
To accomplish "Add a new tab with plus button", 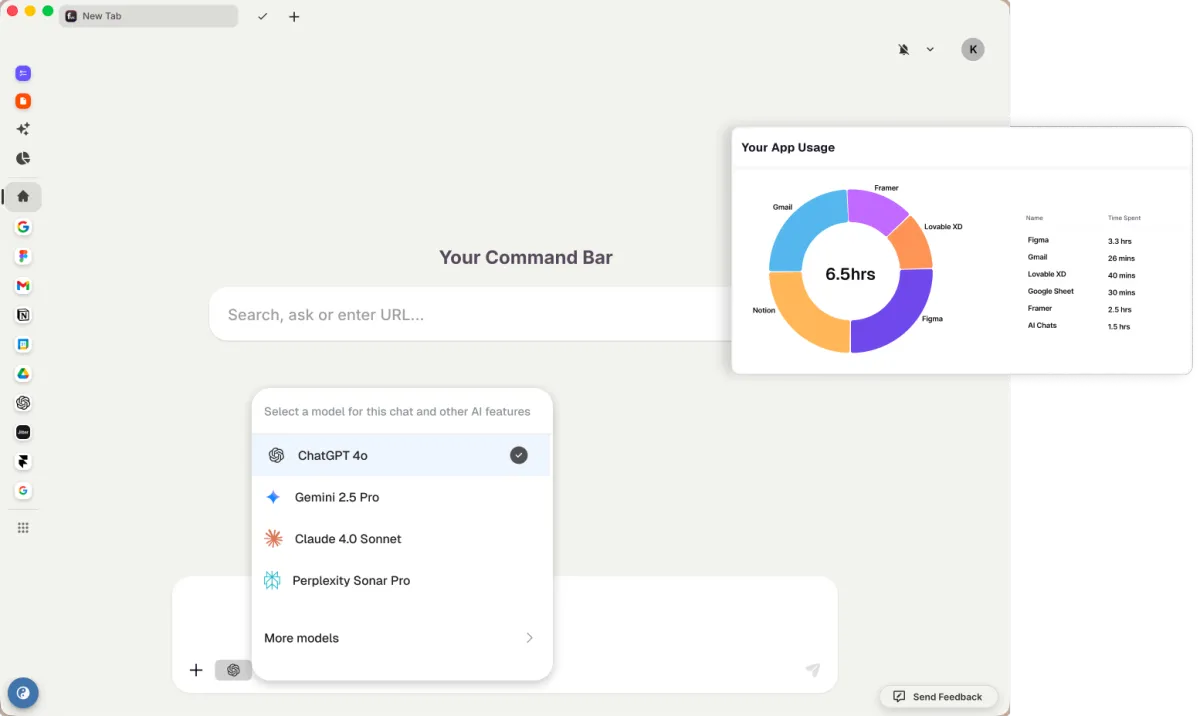I will 294,16.
